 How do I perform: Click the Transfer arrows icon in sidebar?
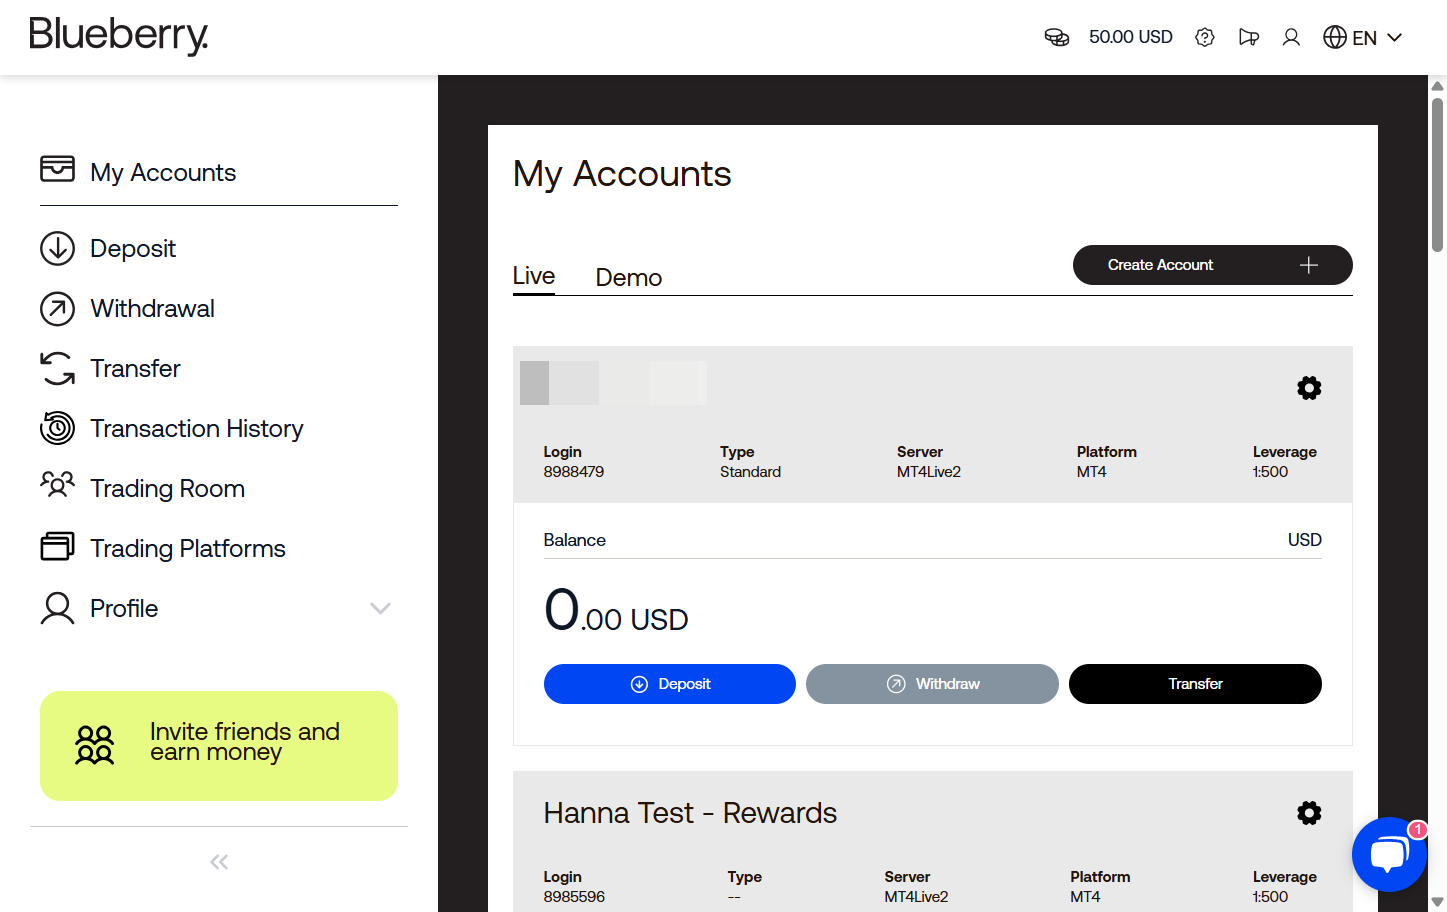57,368
